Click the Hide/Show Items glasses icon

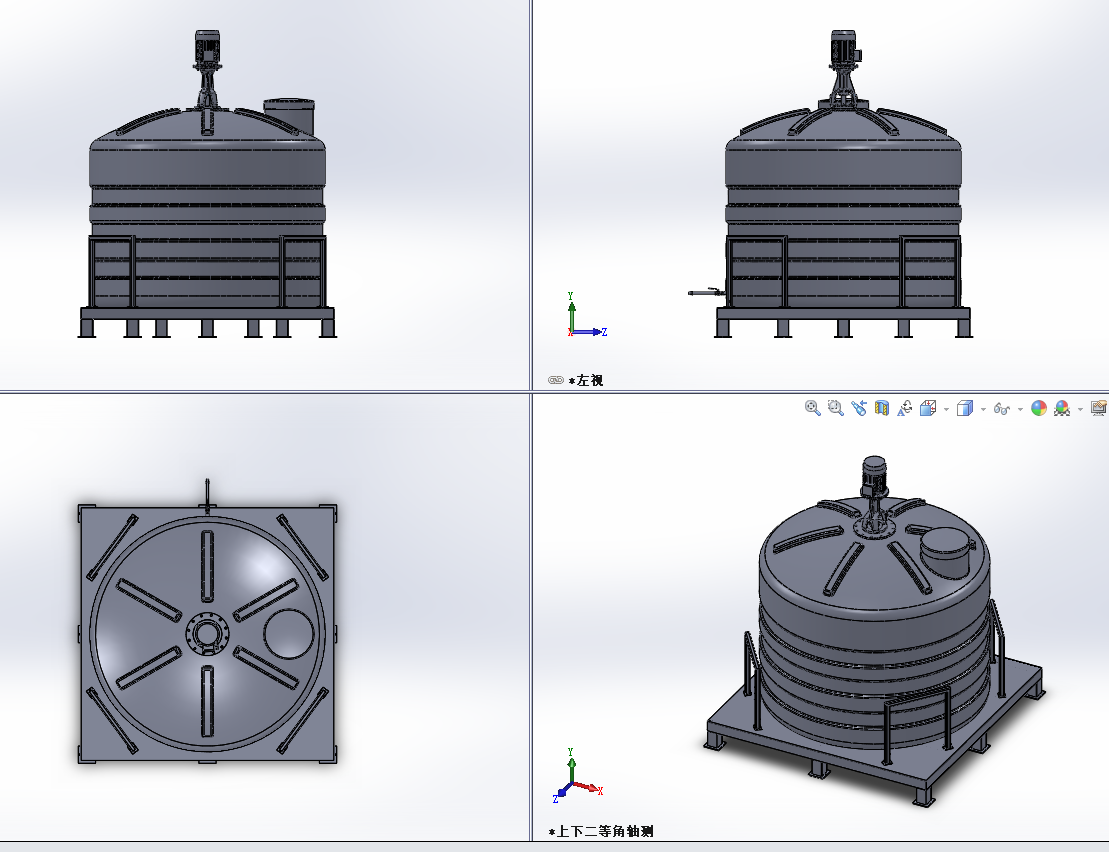(1002, 408)
